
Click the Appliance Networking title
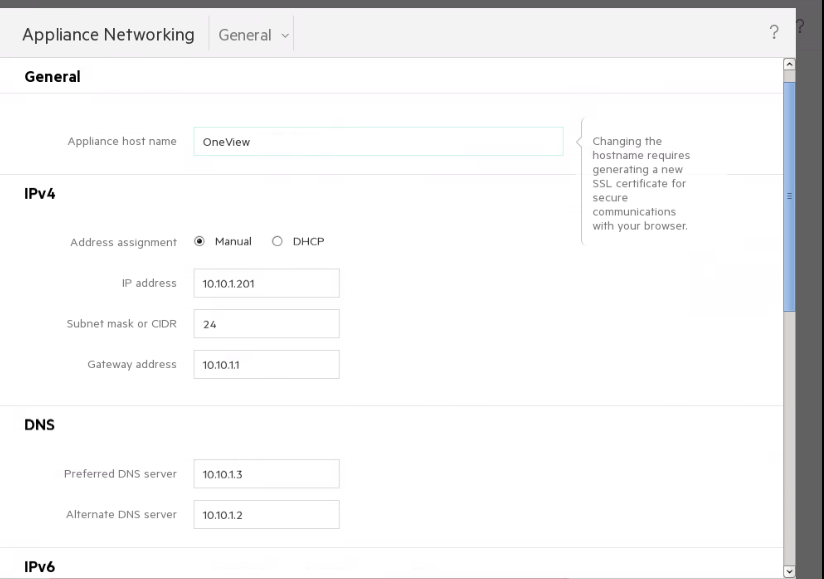click(108, 35)
